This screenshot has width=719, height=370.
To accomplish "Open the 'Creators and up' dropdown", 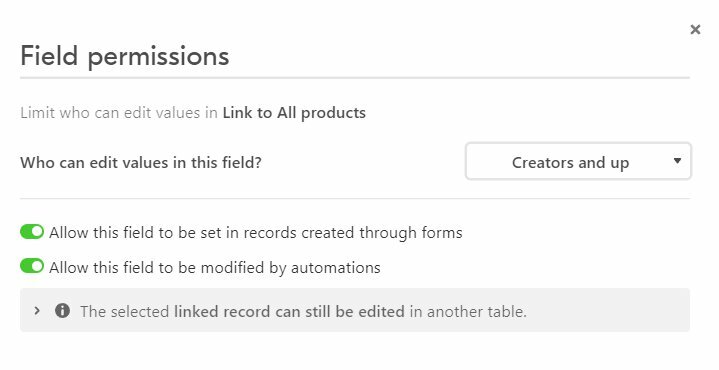I will 578,161.
